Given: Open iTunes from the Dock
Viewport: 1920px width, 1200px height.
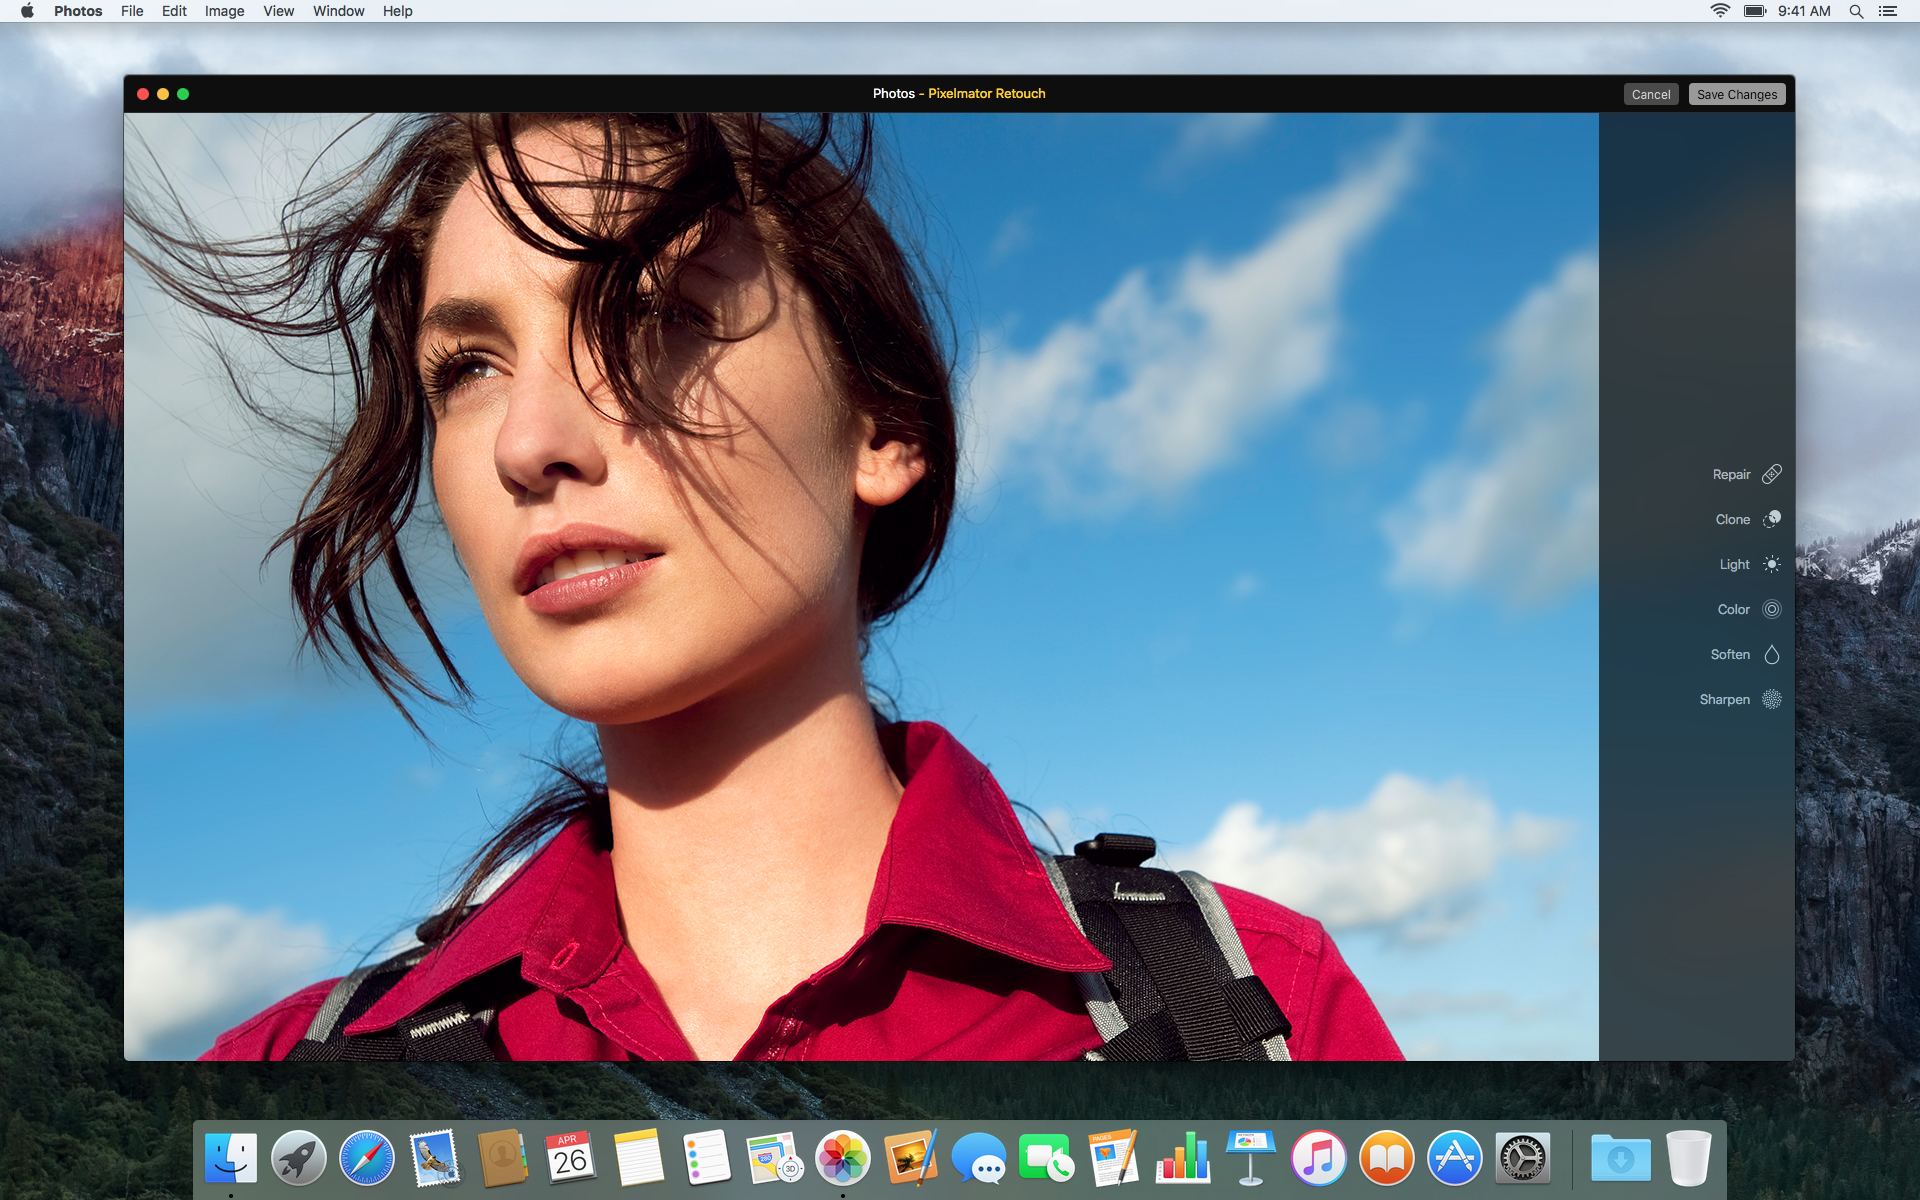Looking at the screenshot, I should coord(1318,1158).
